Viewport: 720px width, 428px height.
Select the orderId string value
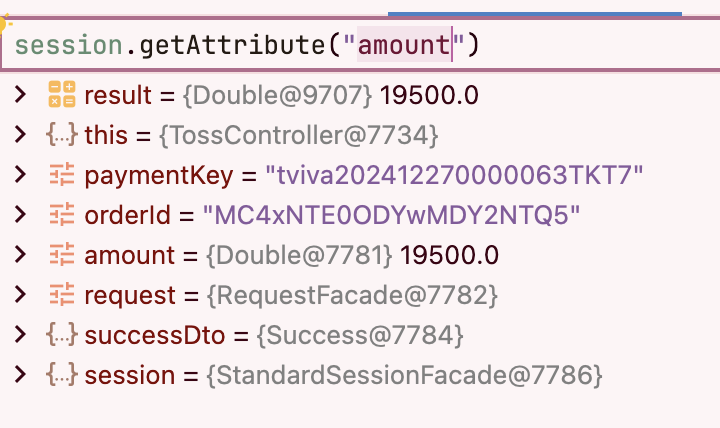[x=391, y=215]
